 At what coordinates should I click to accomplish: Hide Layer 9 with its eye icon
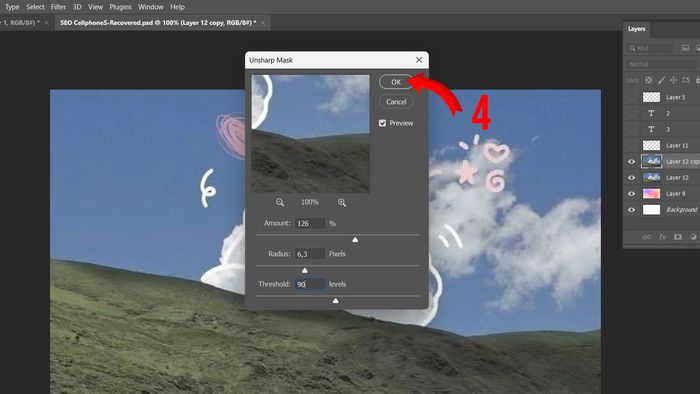(631, 194)
